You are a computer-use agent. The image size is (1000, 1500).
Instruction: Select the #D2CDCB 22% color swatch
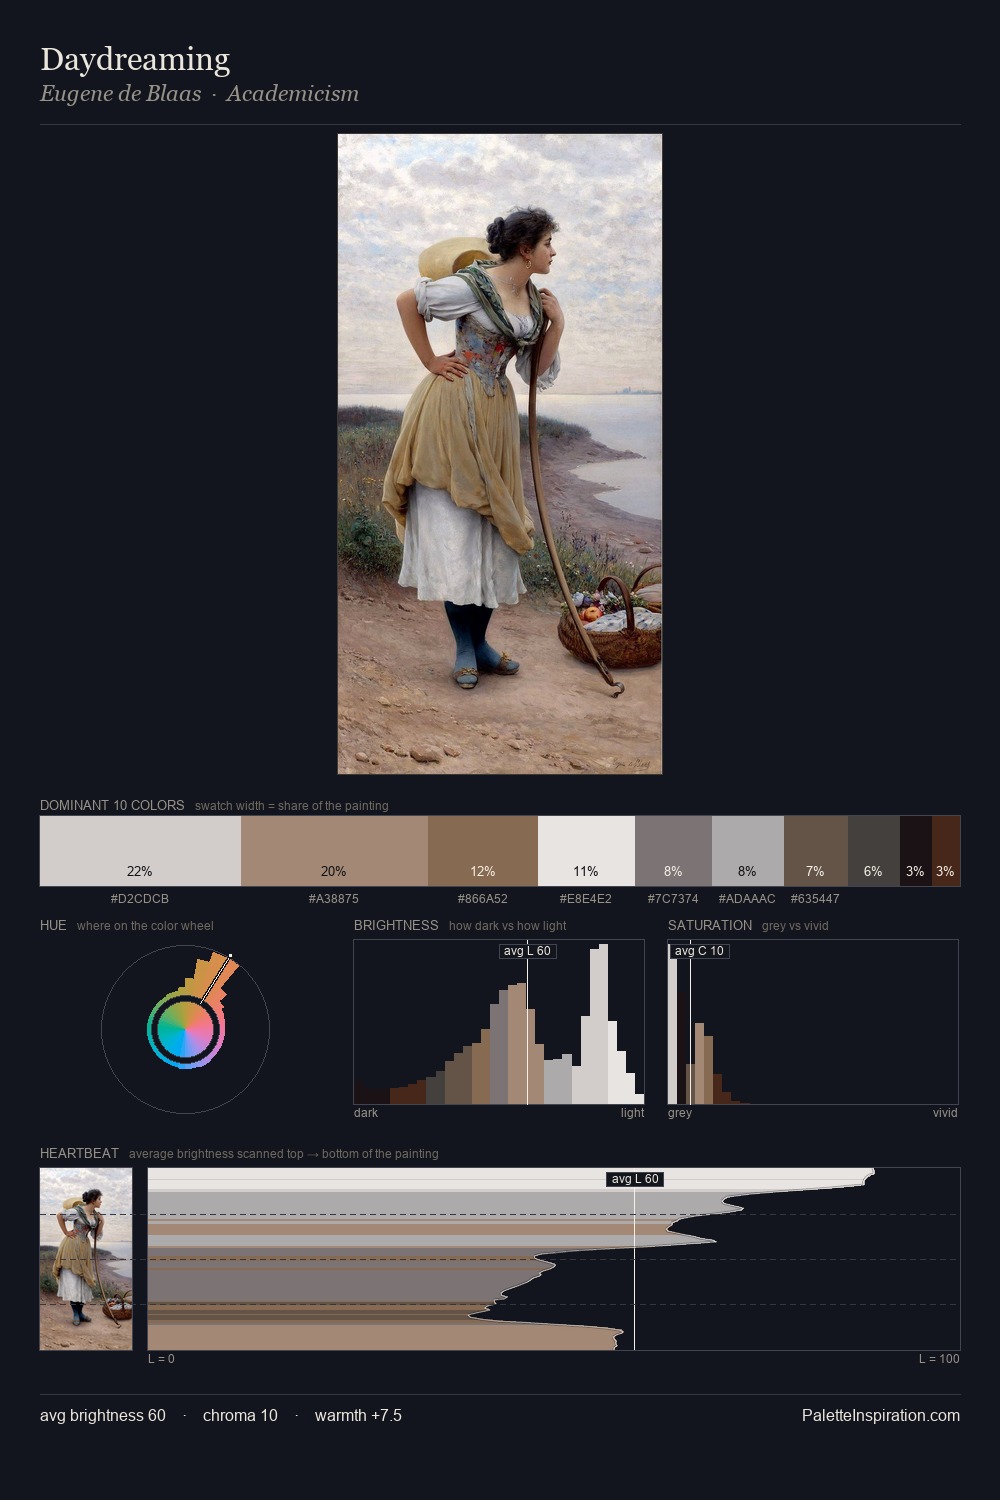[140, 851]
